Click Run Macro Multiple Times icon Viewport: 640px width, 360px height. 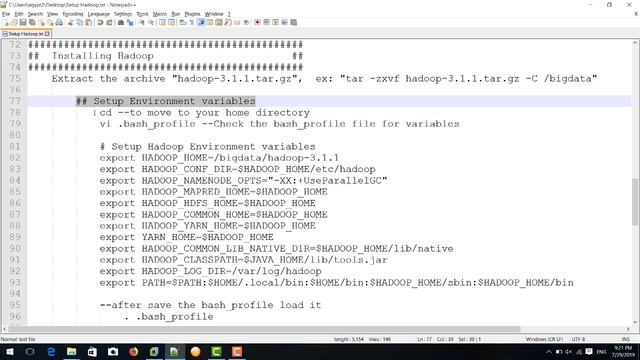(284, 22)
